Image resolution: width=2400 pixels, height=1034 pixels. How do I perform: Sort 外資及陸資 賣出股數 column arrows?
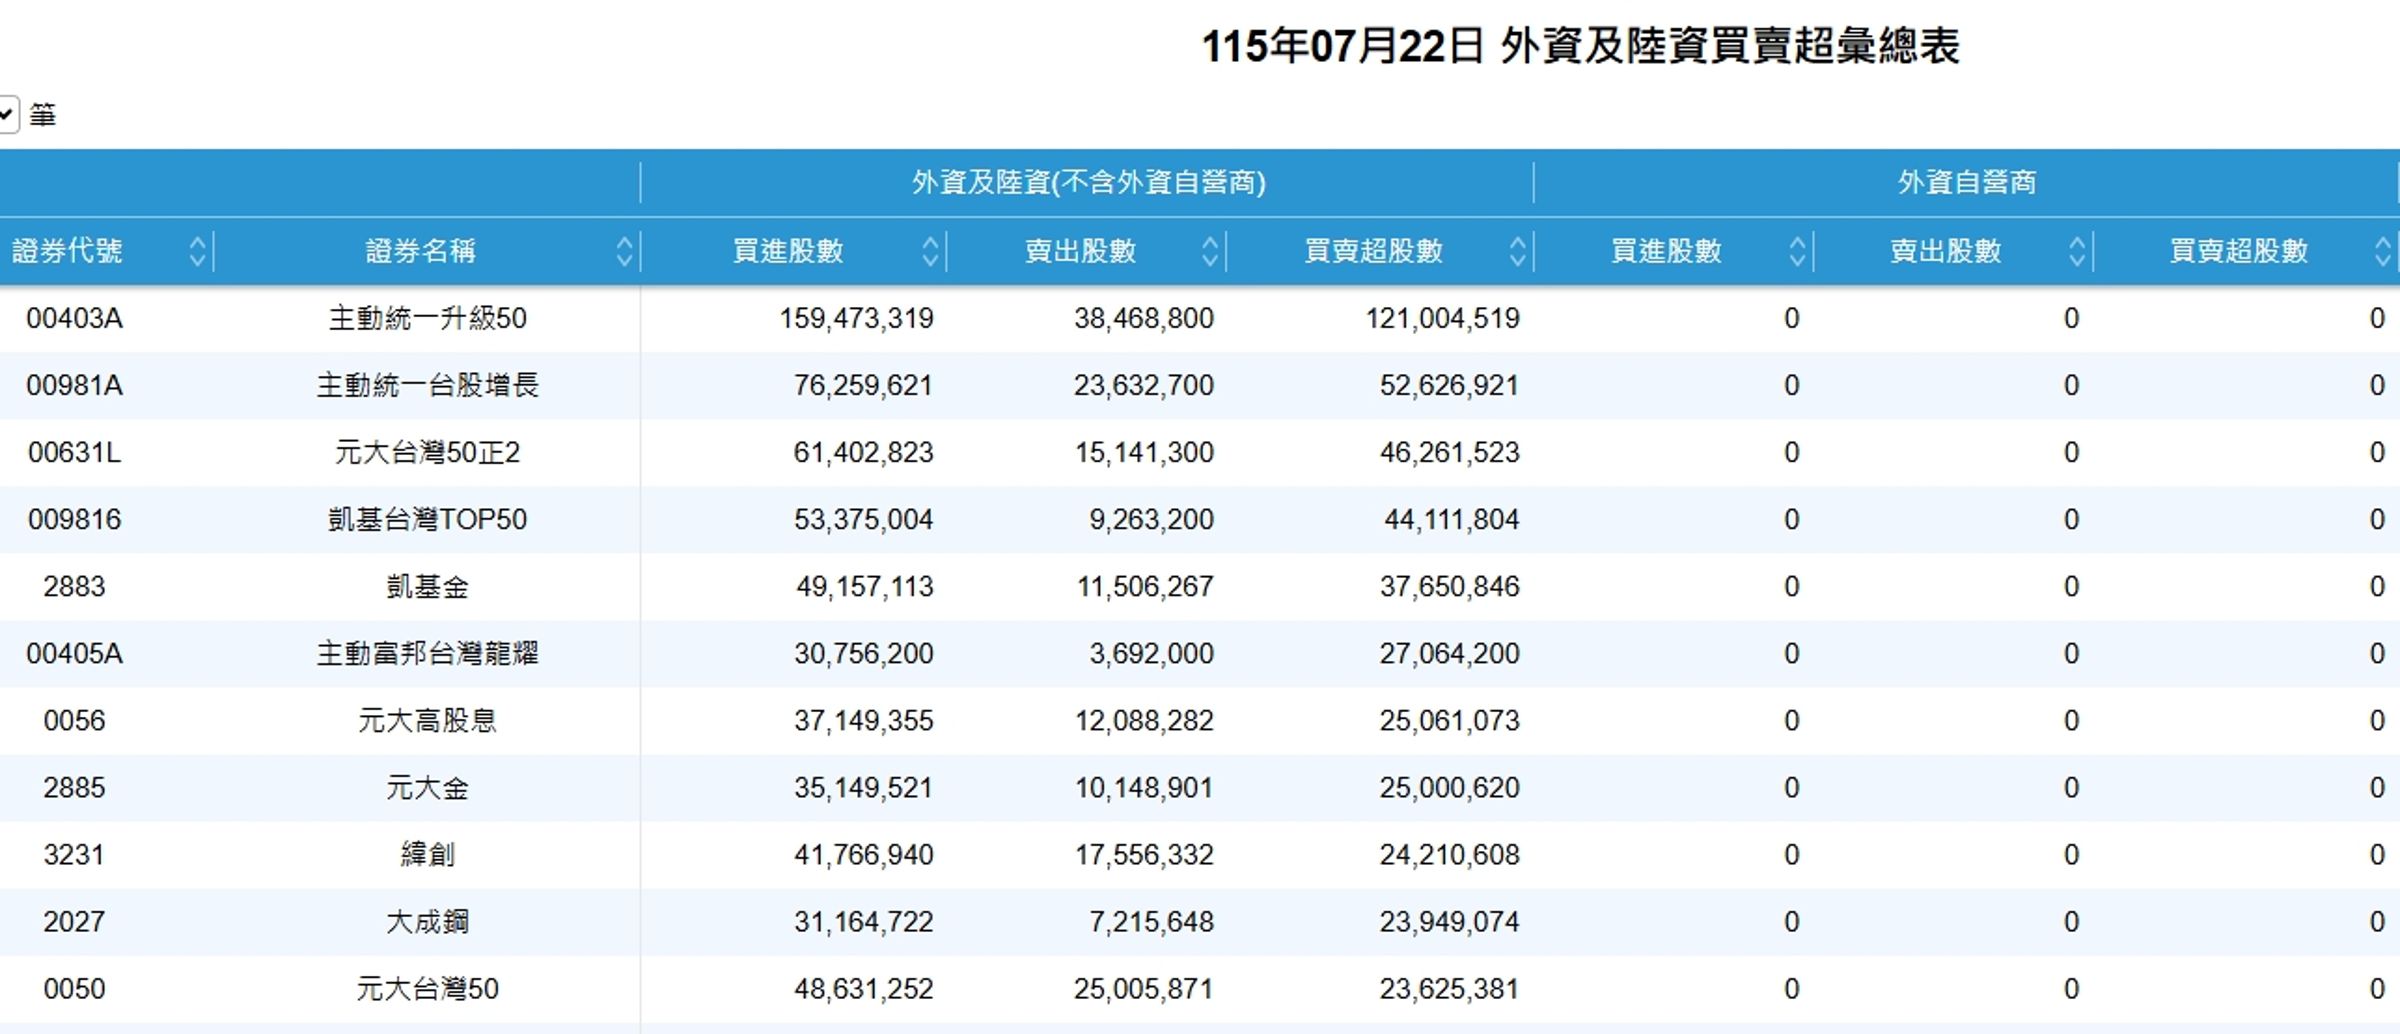(1210, 251)
